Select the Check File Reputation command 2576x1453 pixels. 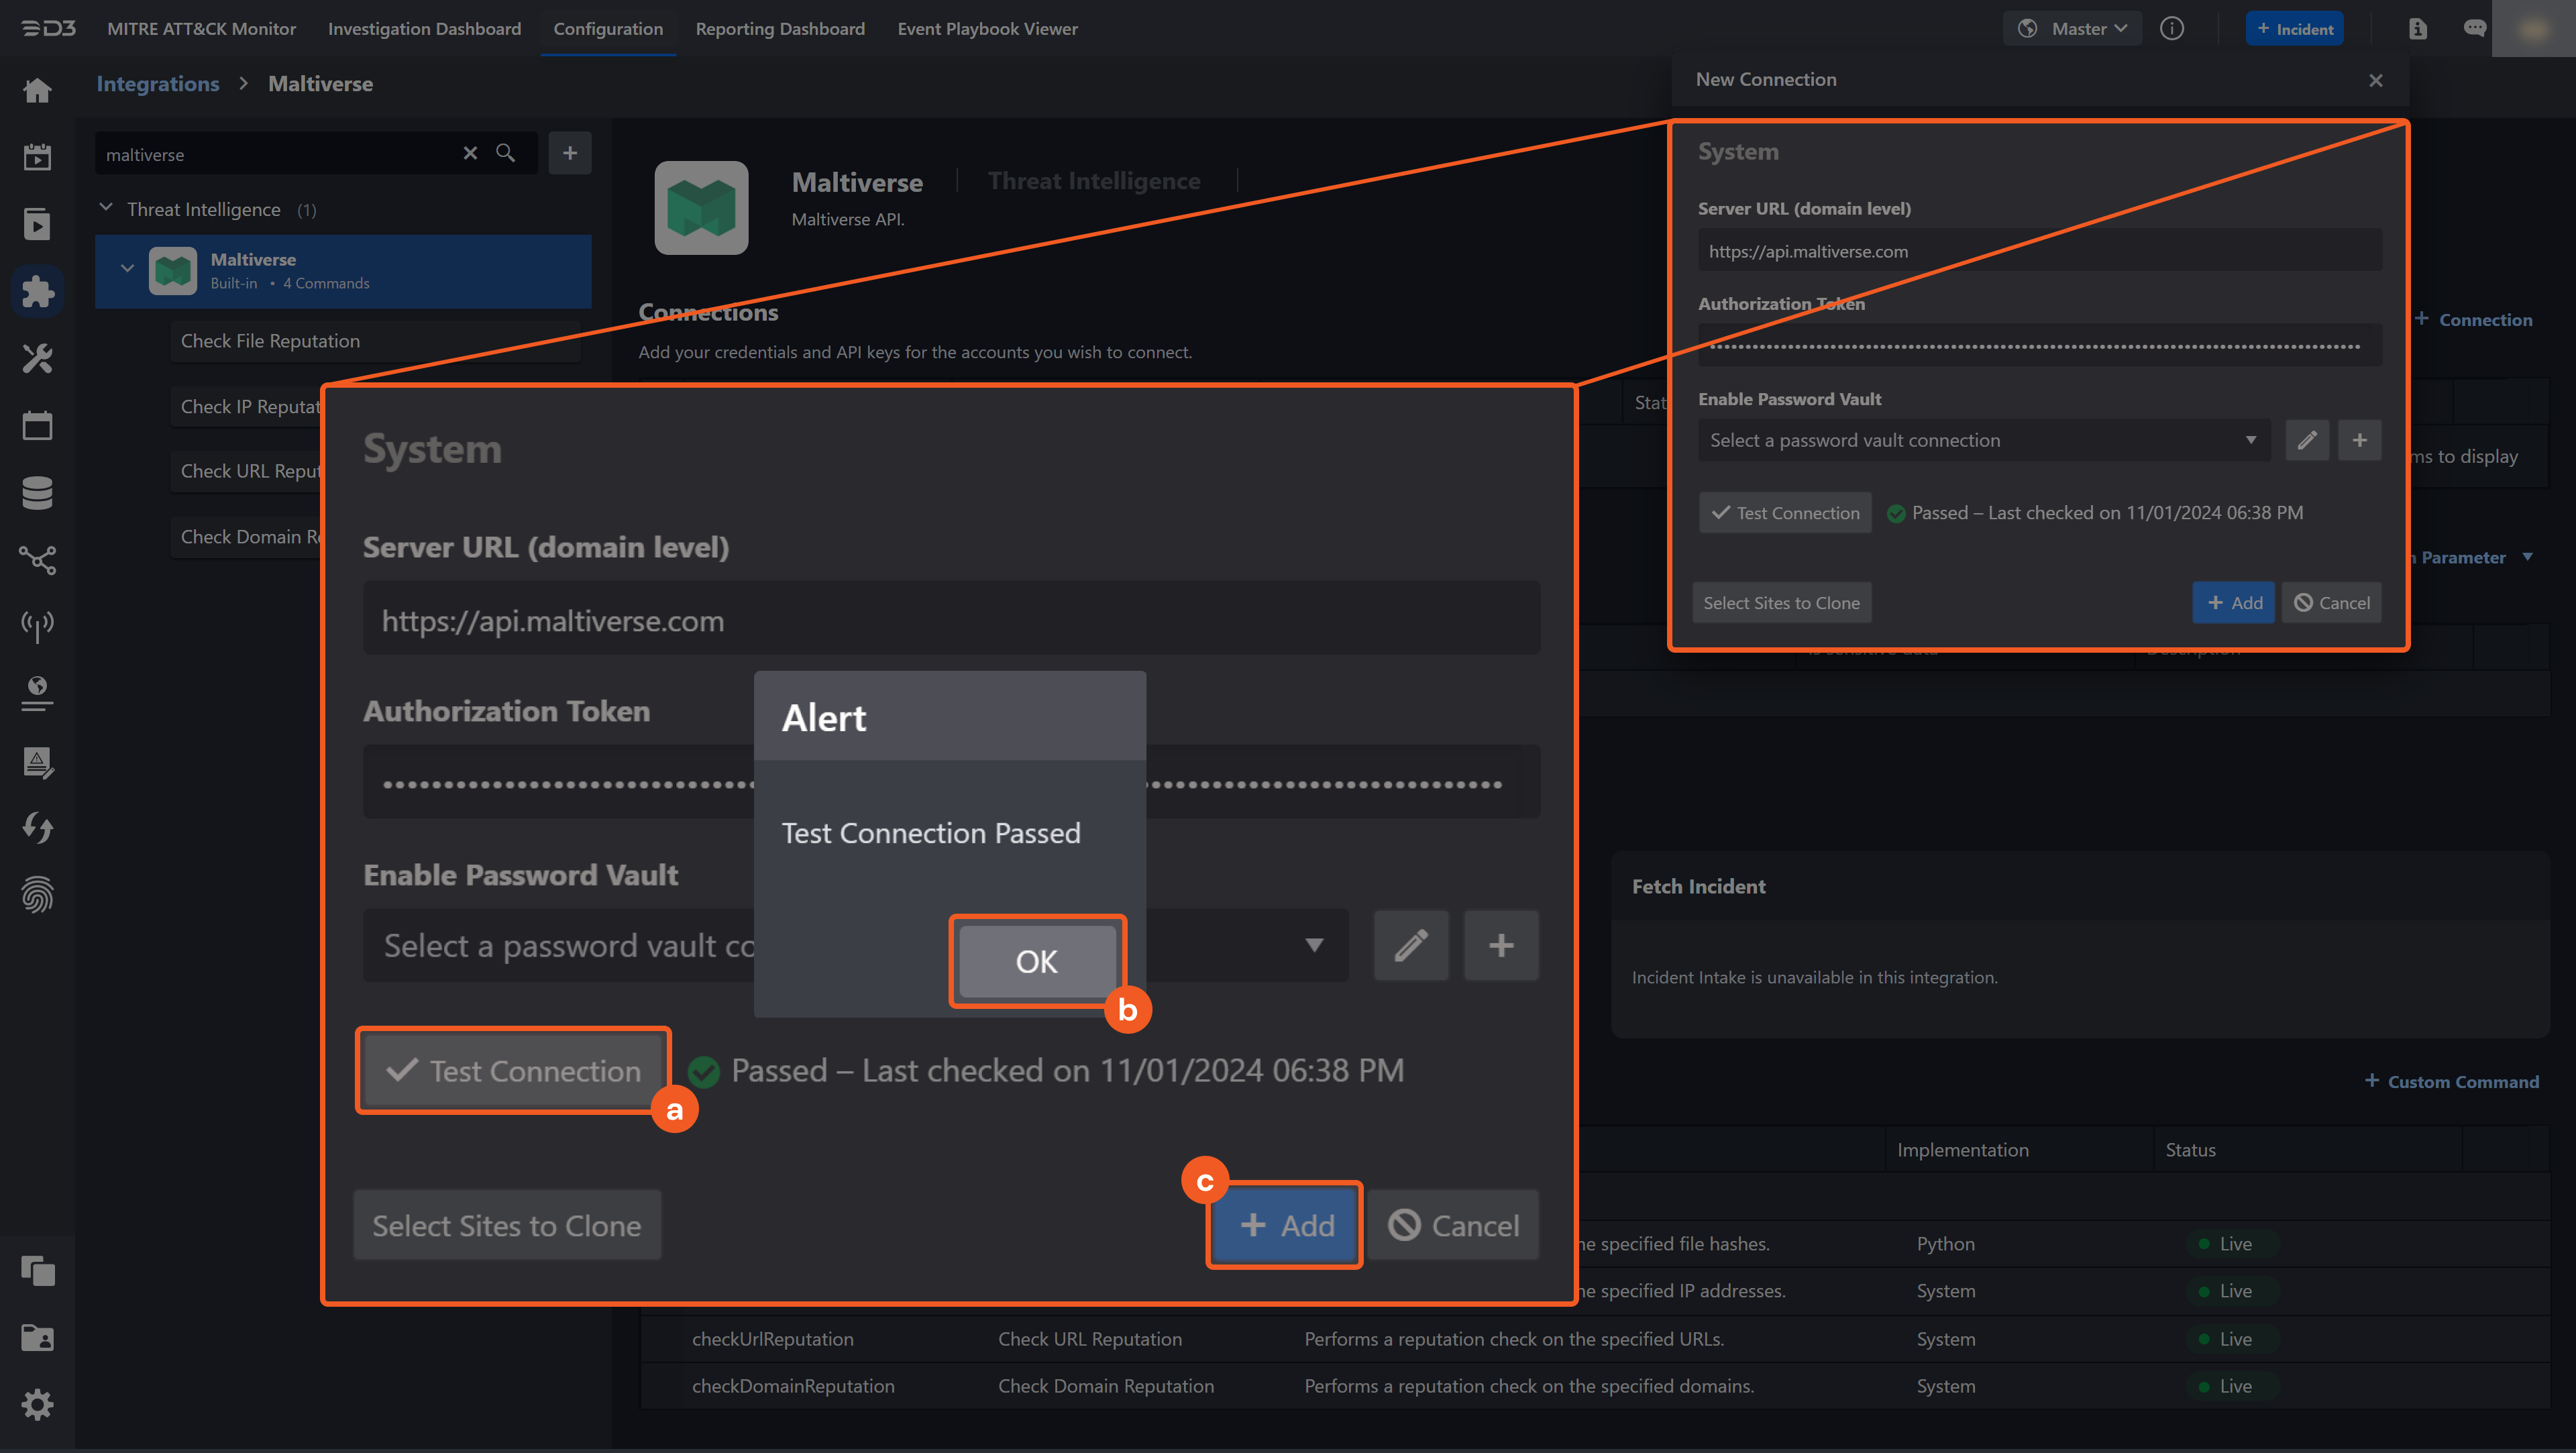click(270, 340)
